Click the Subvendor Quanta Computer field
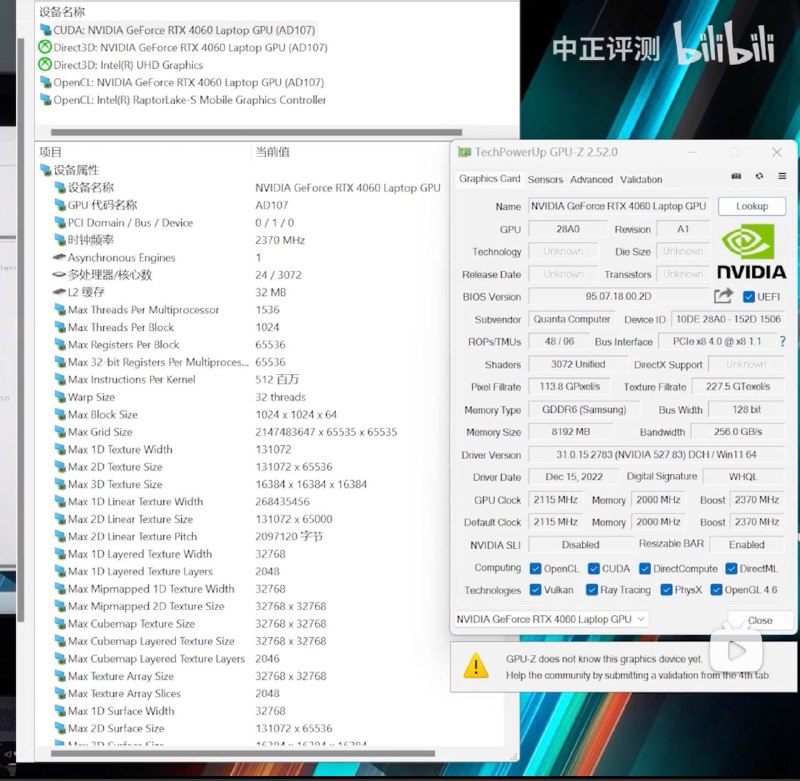800x781 pixels. pos(571,319)
